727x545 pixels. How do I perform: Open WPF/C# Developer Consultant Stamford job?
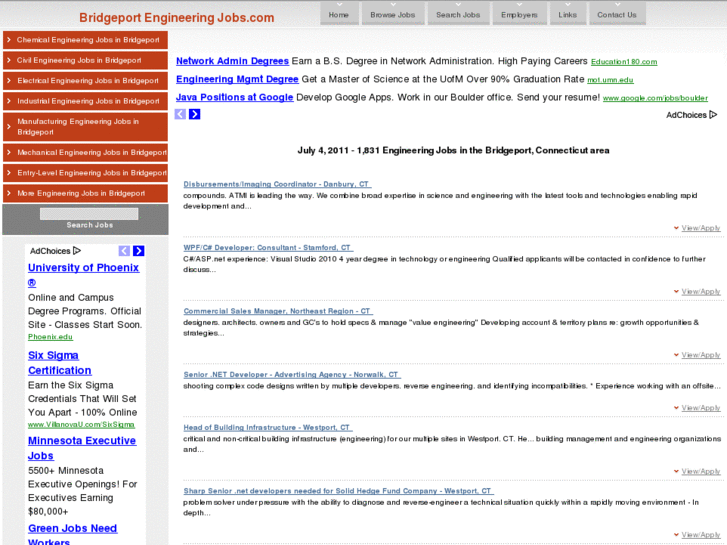(x=268, y=248)
